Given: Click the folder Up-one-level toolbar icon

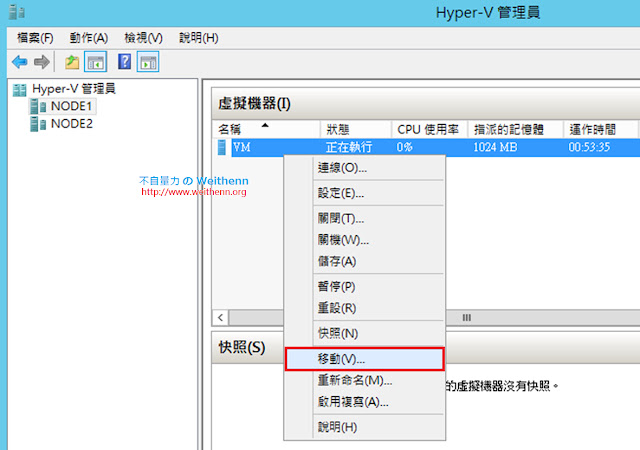Looking at the screenshot, I should tap(72, 62).
